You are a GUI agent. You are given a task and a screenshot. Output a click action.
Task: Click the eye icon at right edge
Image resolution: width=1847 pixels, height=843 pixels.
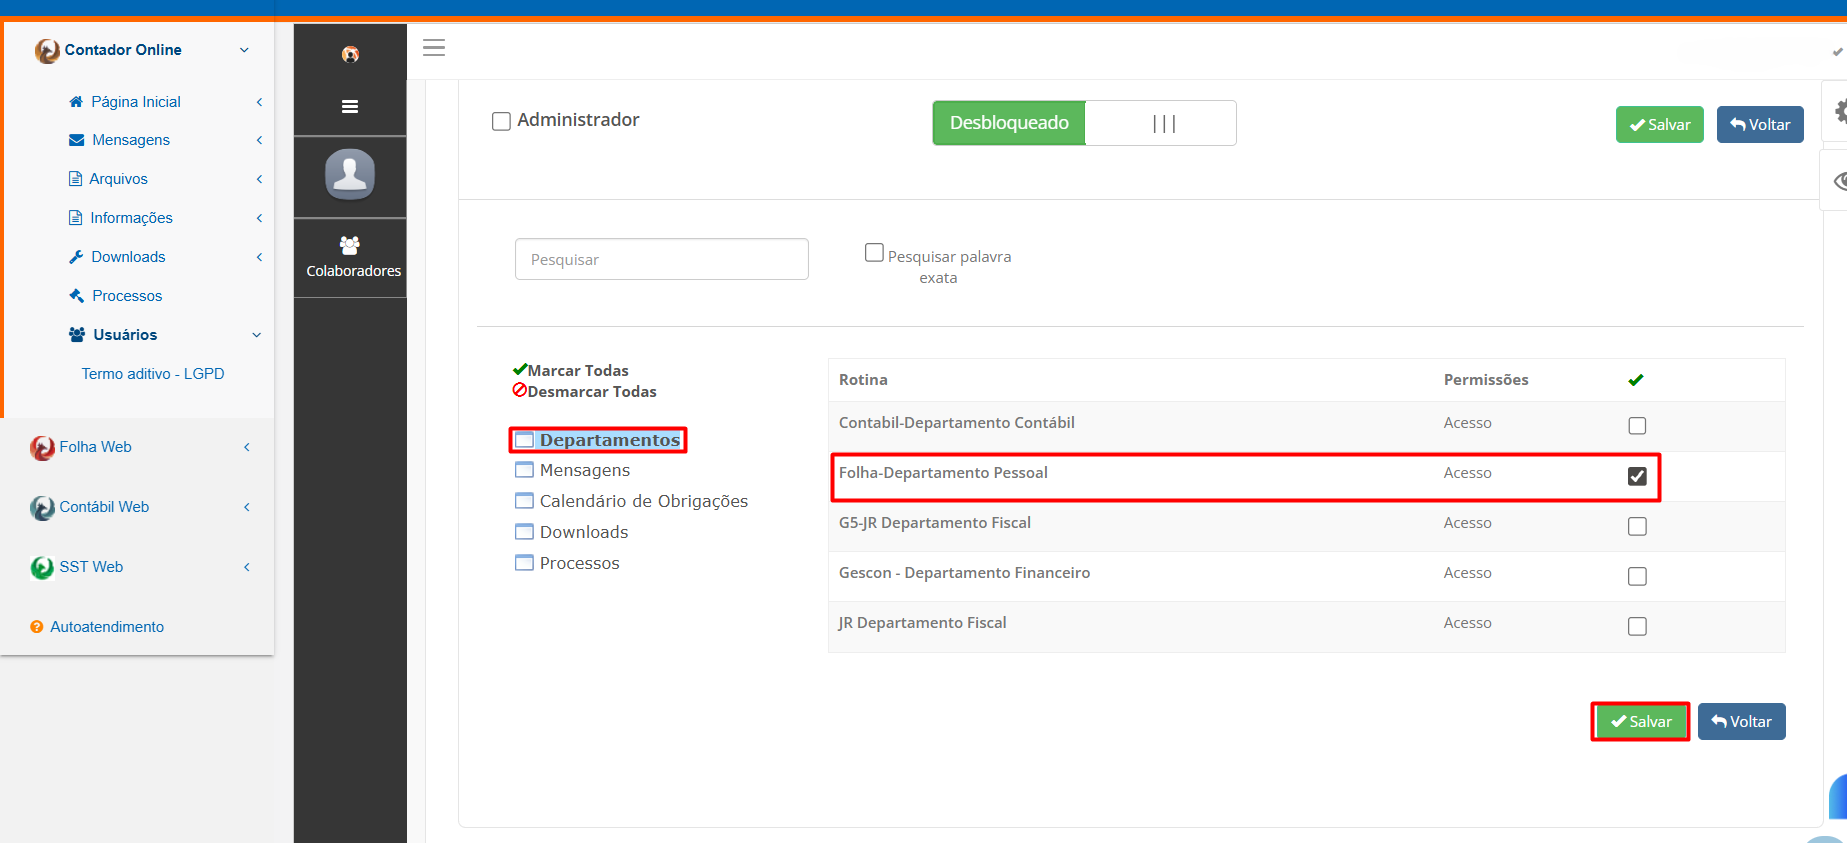pyautogui.click(x=1840, y=181)
